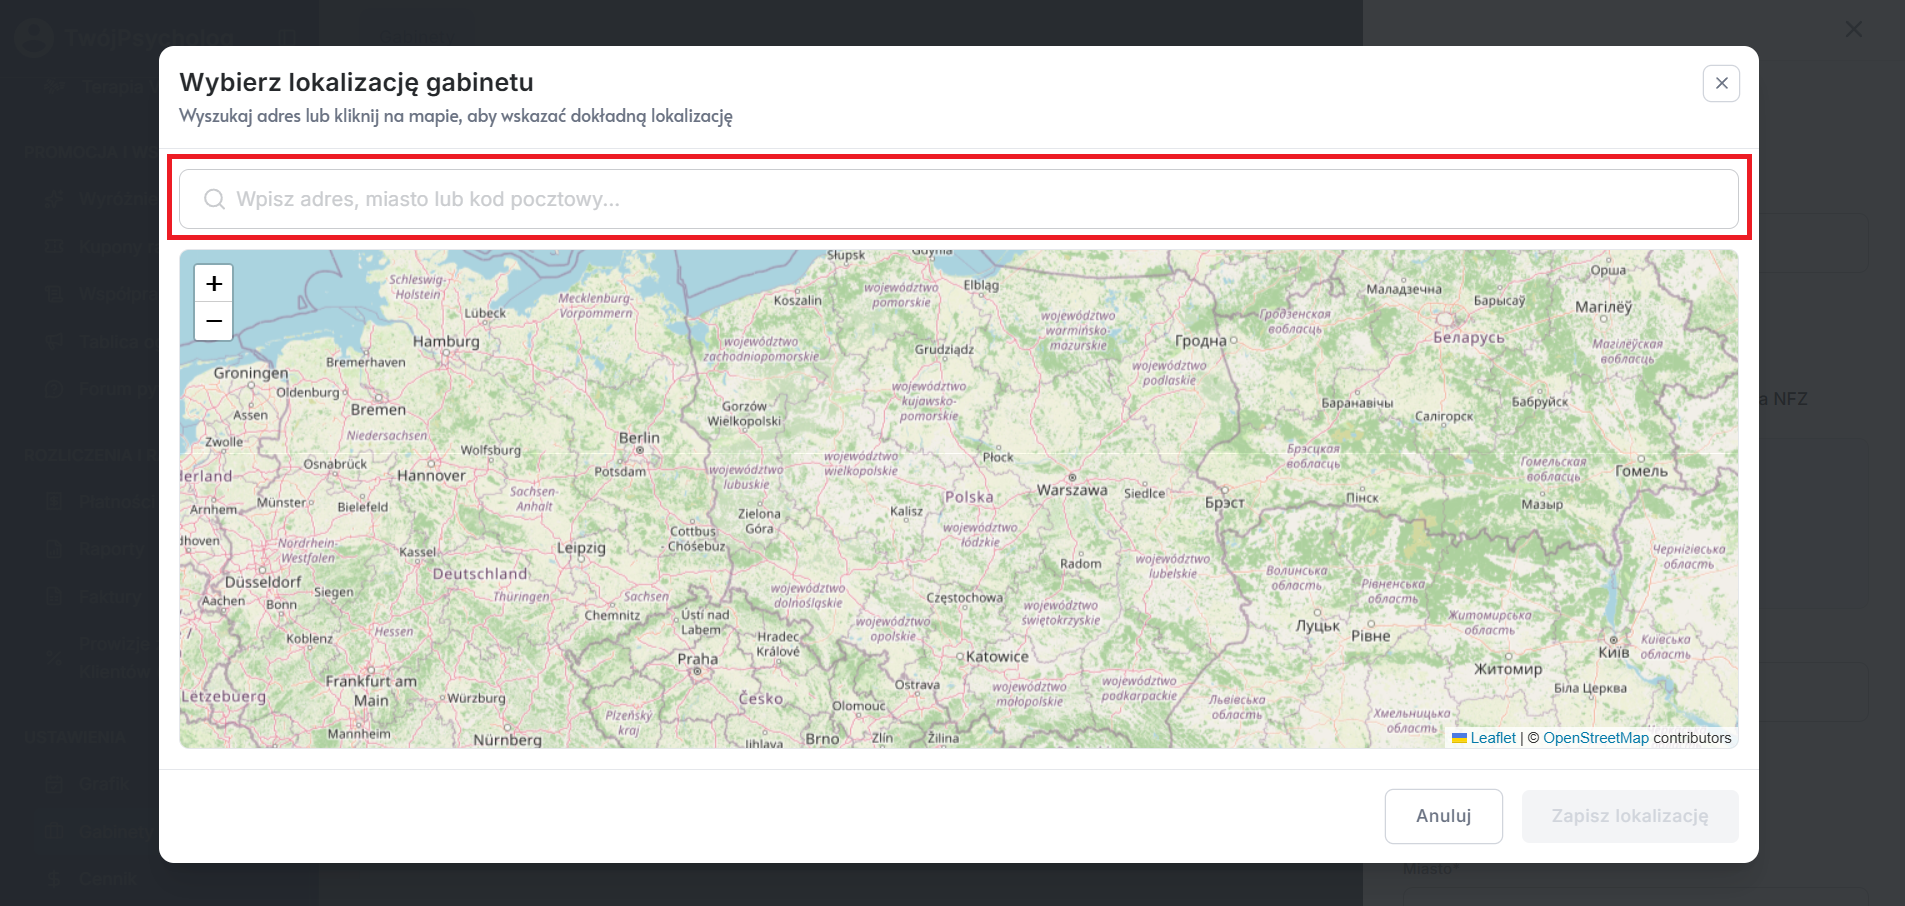Mark Kalisz on the map

click(907, 511)
